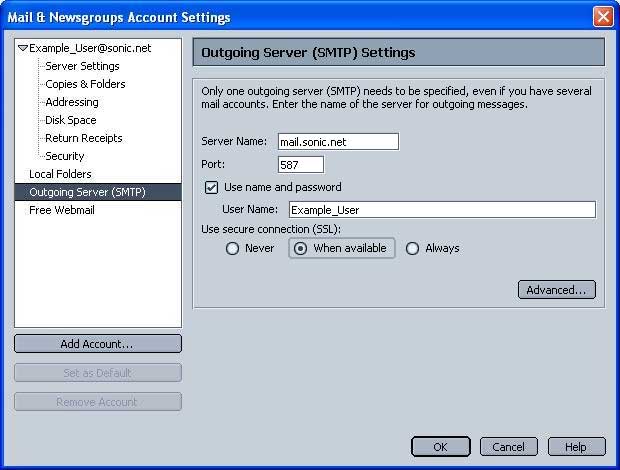Open Help for account settings

(x=577, y=447)
